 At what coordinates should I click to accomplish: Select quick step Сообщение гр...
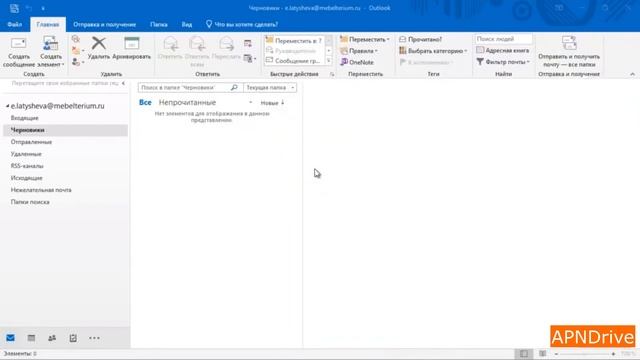294,60
